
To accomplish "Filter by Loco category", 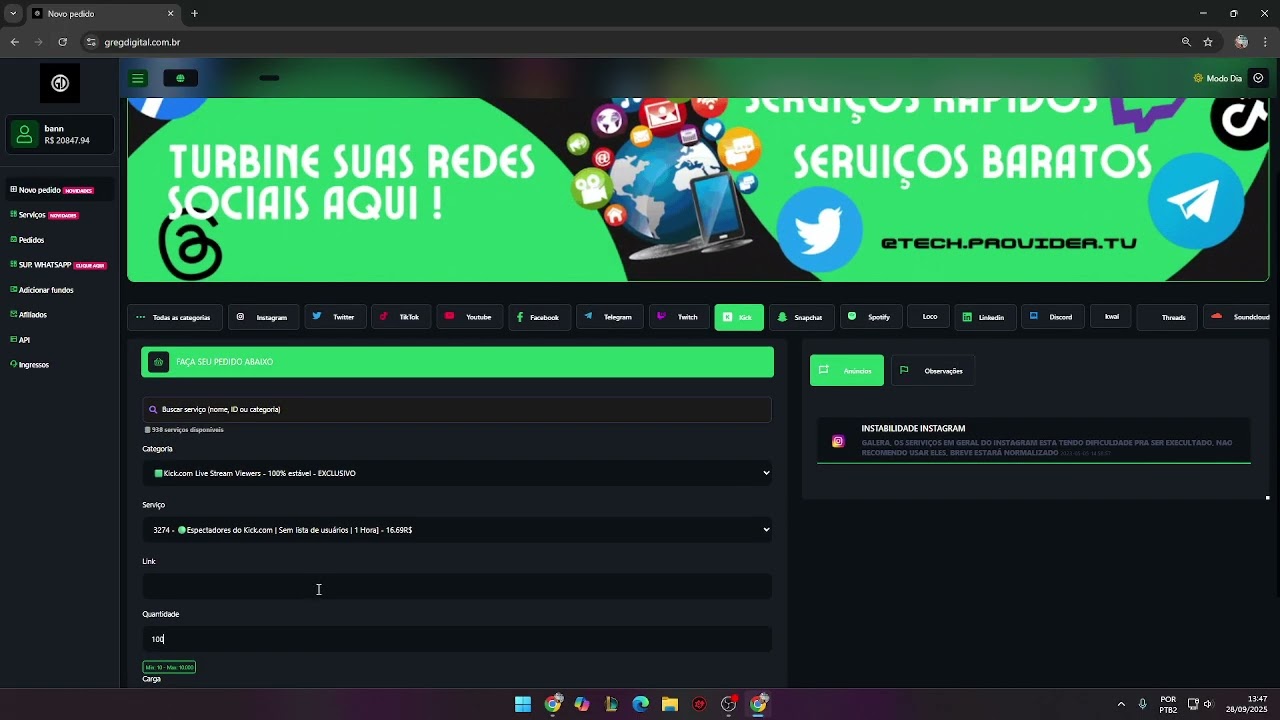I will (929, 317).
